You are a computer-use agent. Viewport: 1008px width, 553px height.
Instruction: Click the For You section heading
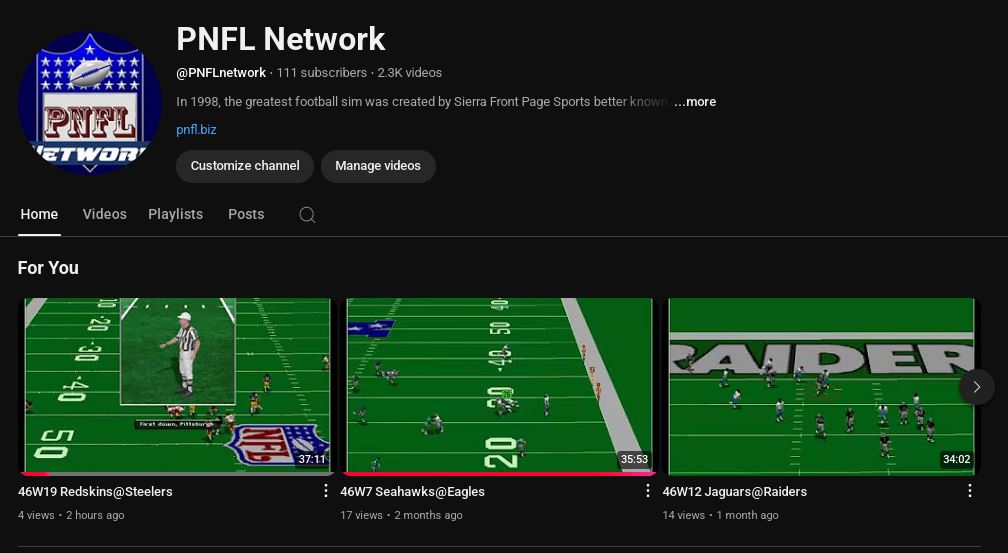[x=48, y=267]
